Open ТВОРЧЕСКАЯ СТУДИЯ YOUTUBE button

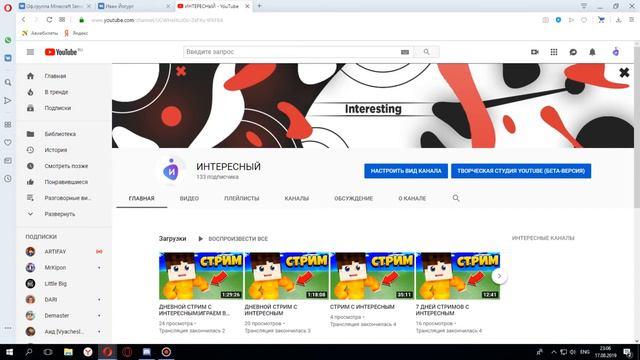521,171
